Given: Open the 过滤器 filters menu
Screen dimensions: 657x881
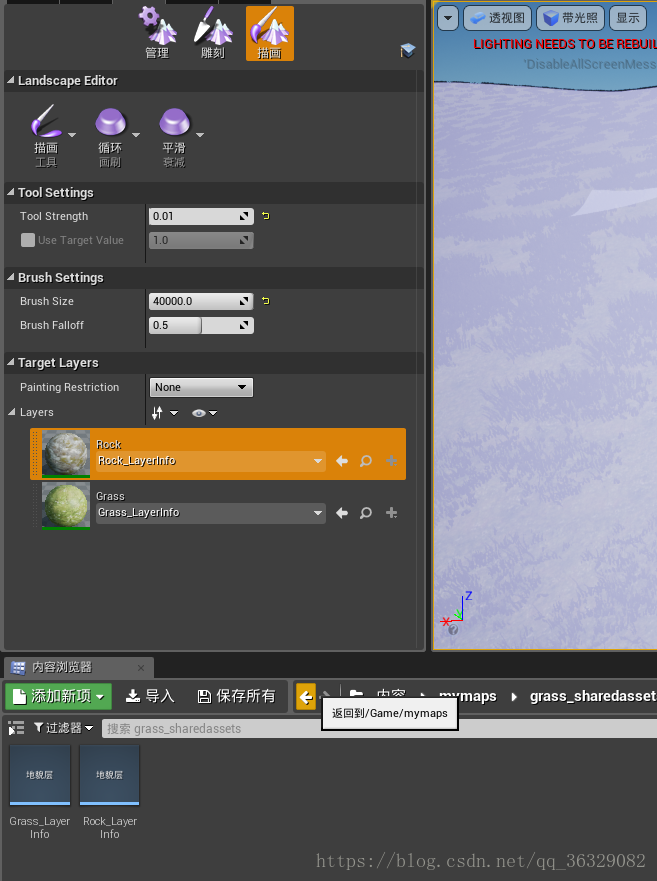Looking at the screenshot, I should (63, 728).
